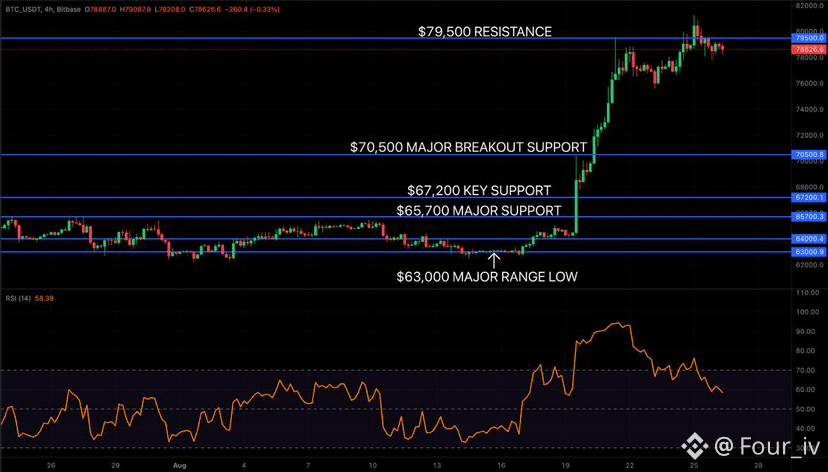Click the -260.4 (-0.33%) change readout
Screen dimensions: 828x472
[x=252, y=10]
